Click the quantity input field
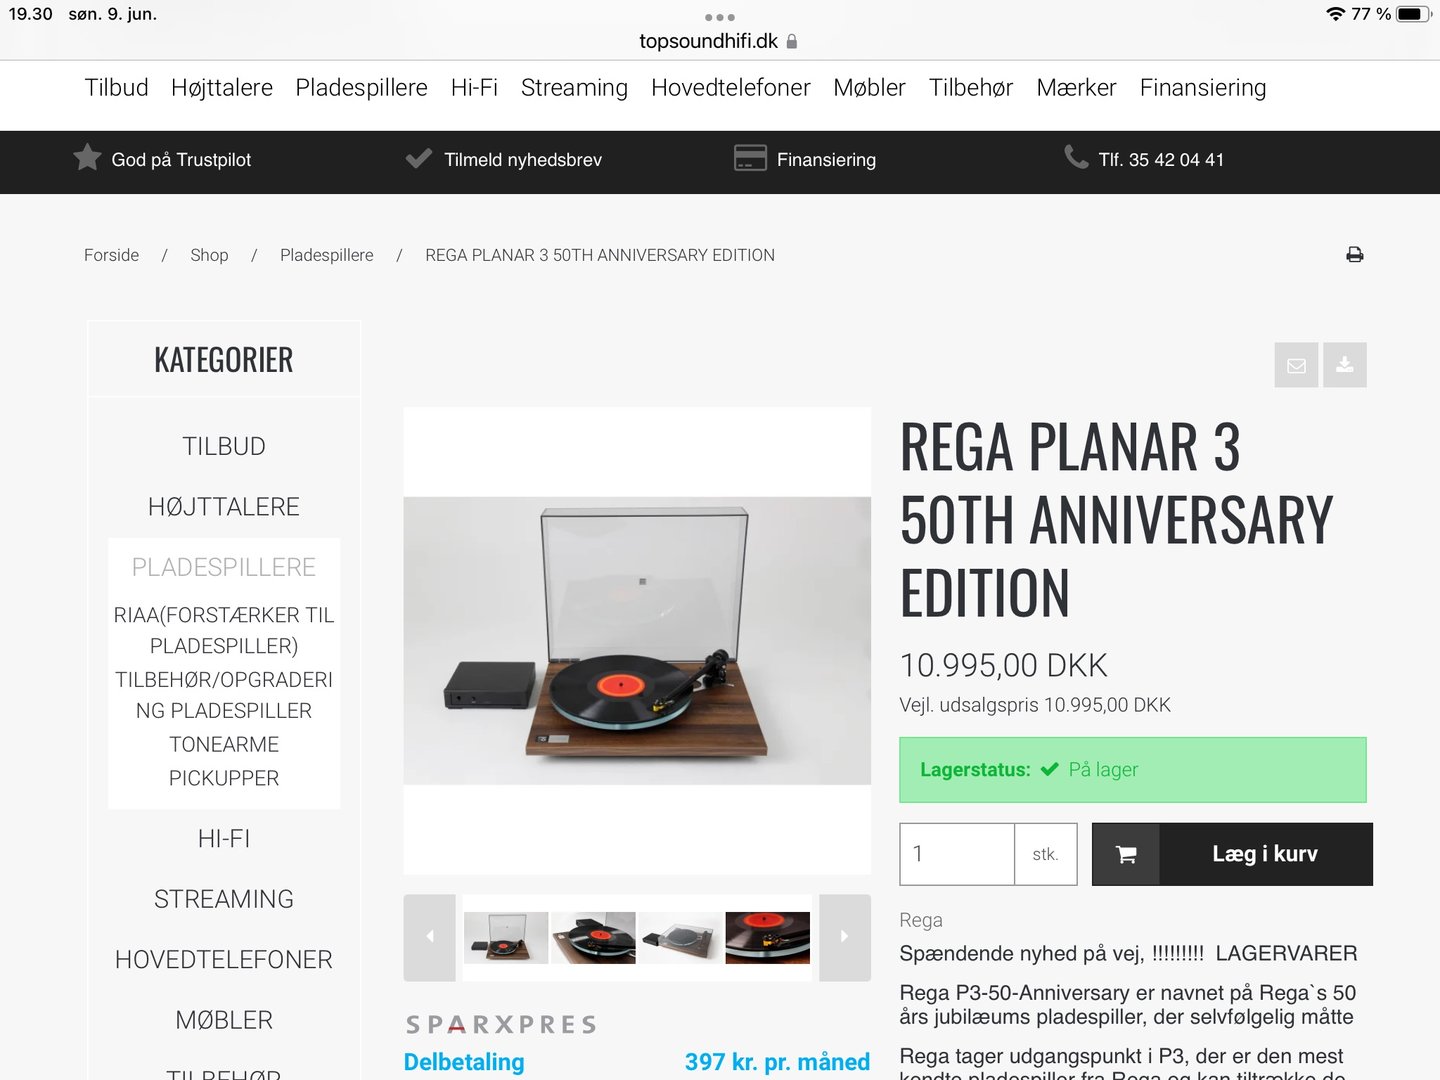The width and height of the screenshot is (1440, 1080). pyautogui.click(x=957, y=854)
